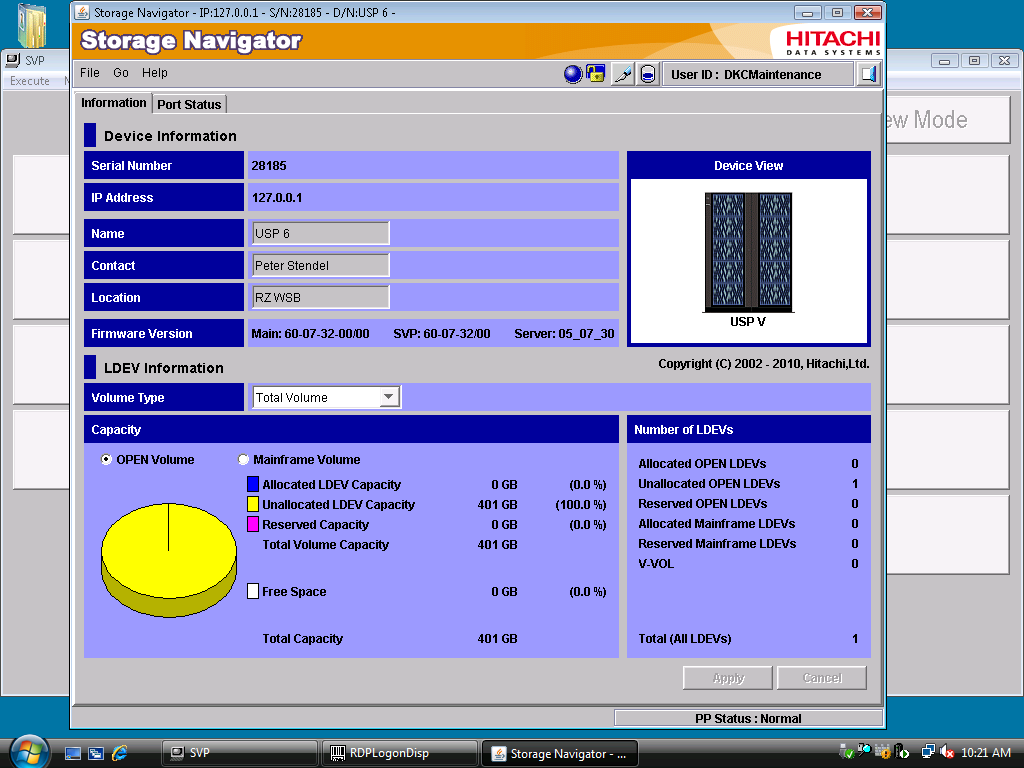Click the logout door icon beside User ID
1024x768 pixels.
(868, 74)
